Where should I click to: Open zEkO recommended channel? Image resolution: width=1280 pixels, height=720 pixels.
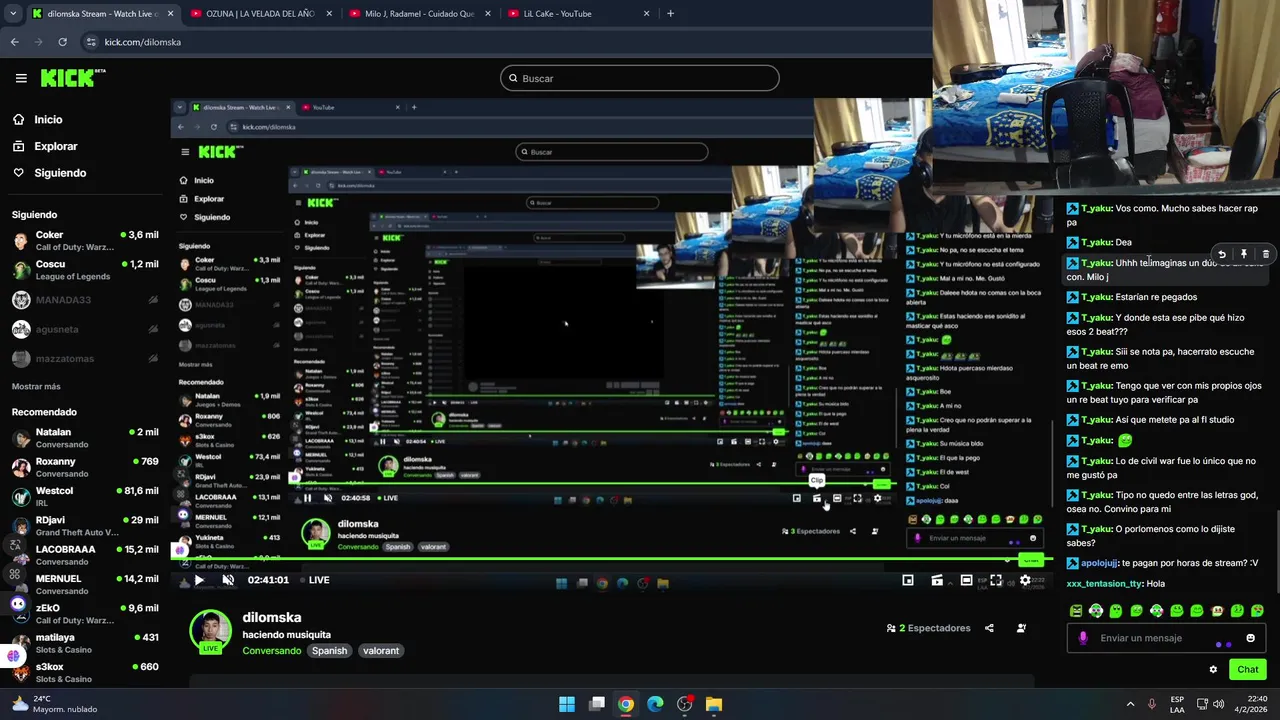85,613
